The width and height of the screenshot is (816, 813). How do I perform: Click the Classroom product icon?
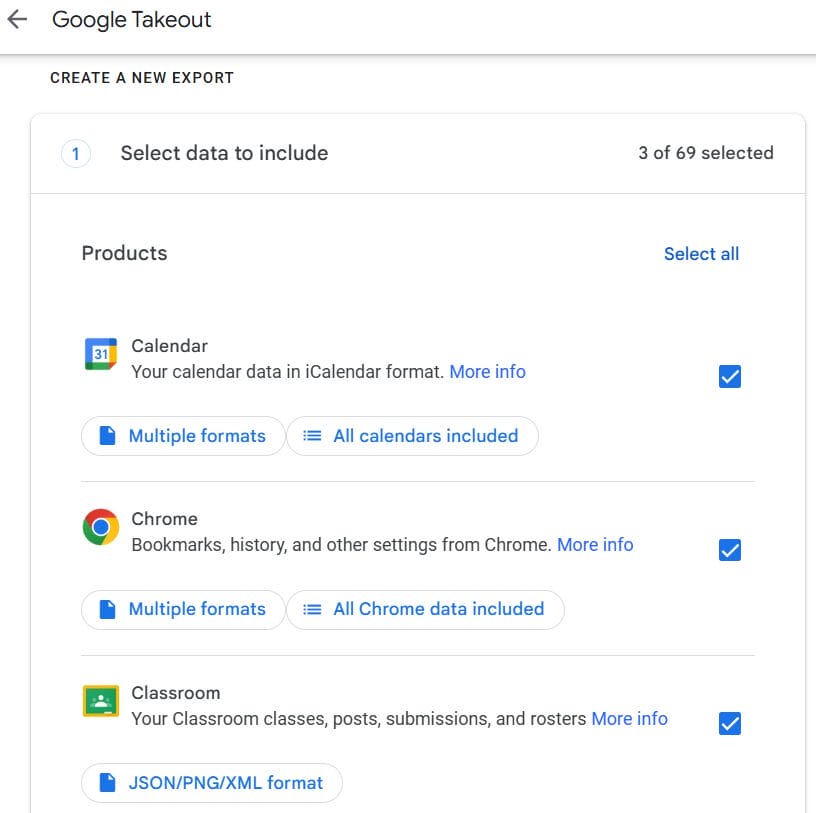[100, 701]
